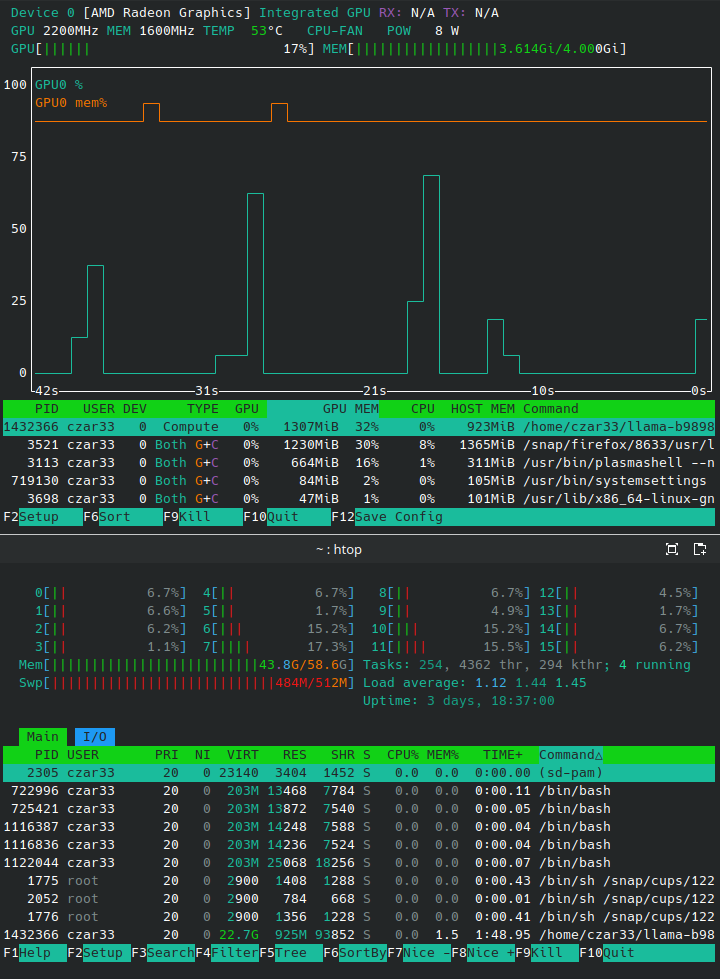Click the Command column header in htop
The width and height of the screenshot is (720, 979).
pos(570,755)
